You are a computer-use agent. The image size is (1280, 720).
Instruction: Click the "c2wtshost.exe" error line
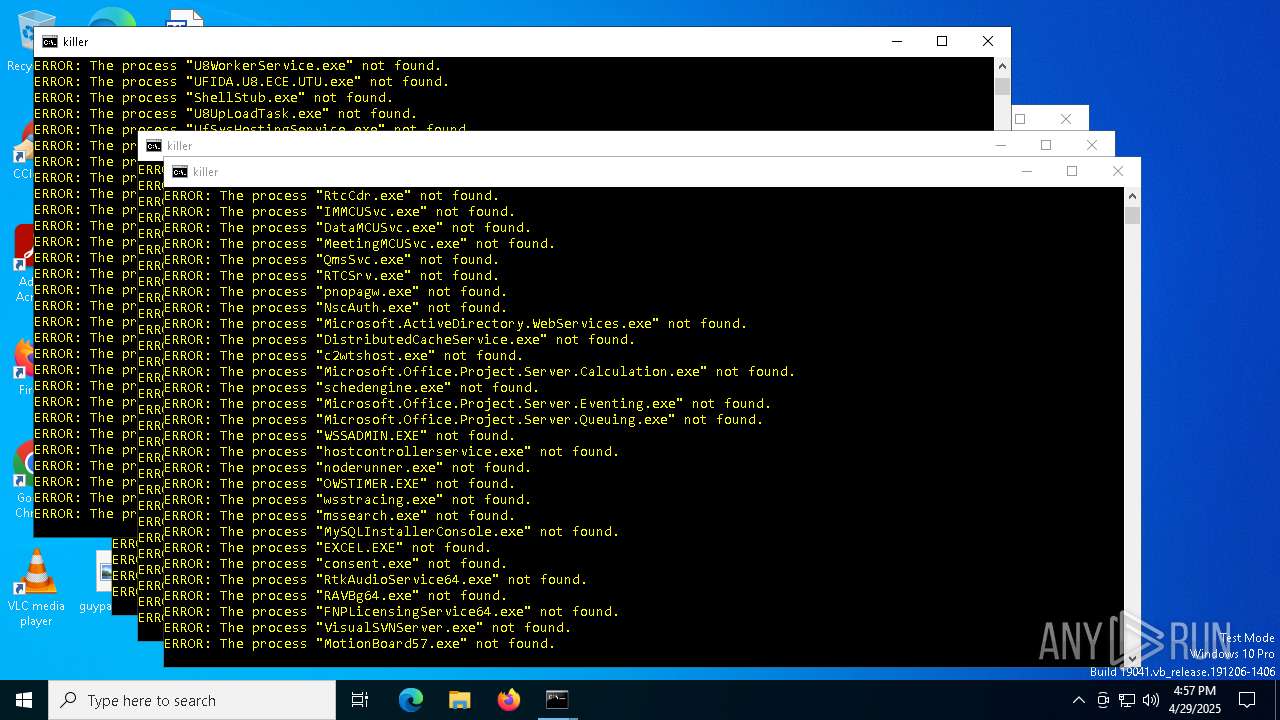pyautogui.click(x=344, y=356)
